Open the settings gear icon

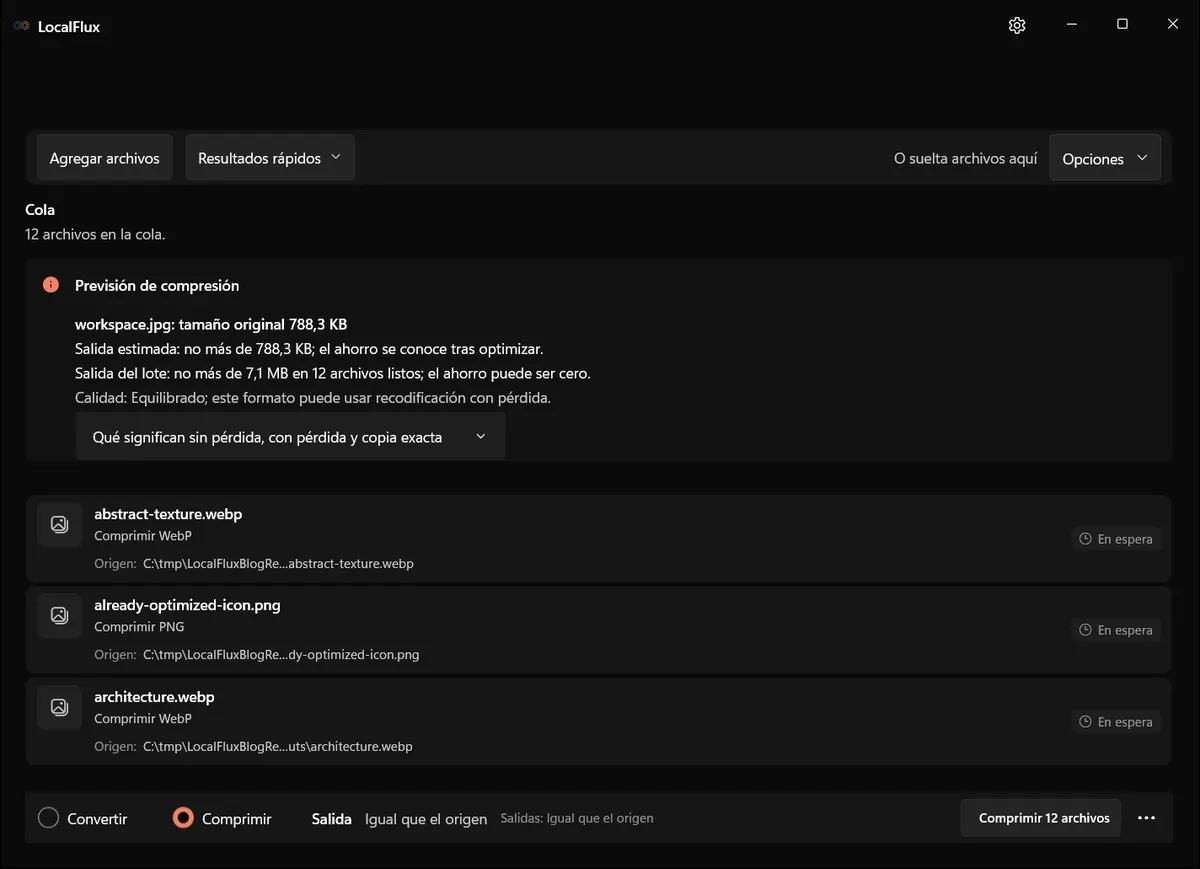coord(1017,25)
